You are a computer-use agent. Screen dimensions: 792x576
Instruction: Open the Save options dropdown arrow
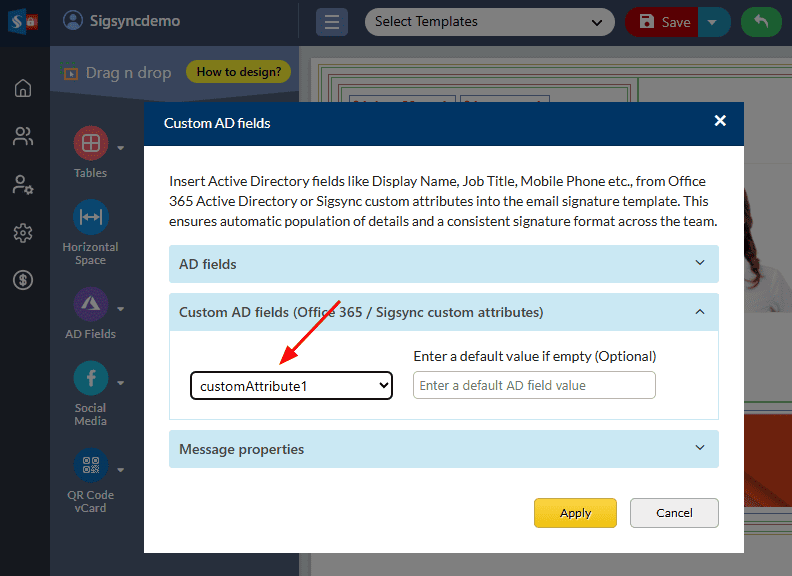713,22
